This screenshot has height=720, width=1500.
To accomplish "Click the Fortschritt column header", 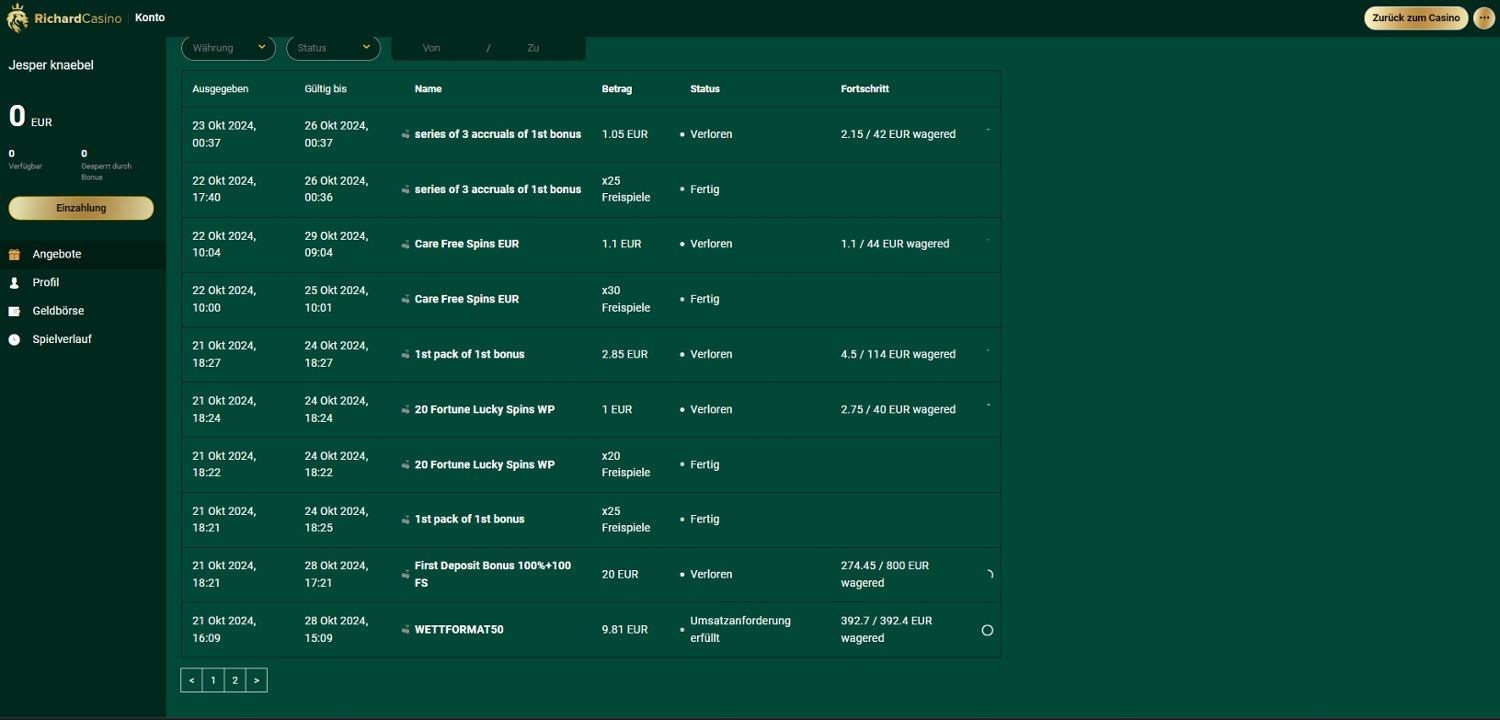I will coord(865,89).
